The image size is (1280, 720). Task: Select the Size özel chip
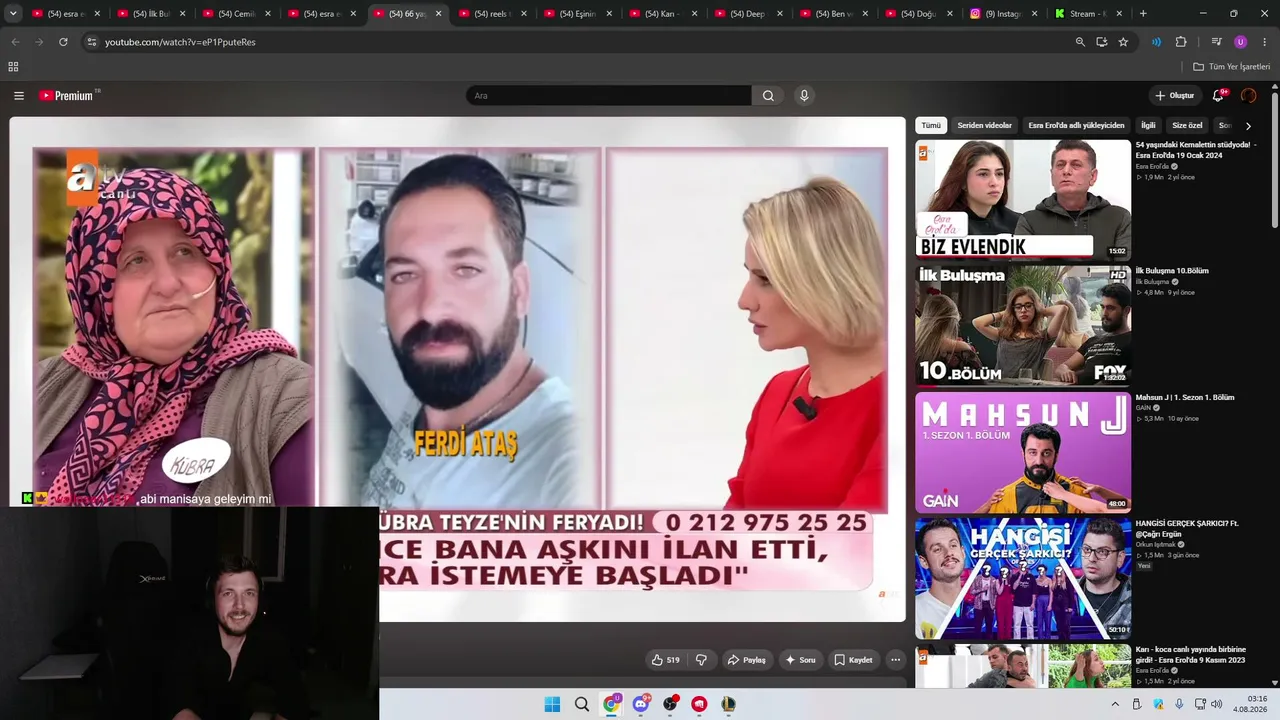pos(1187,126)
